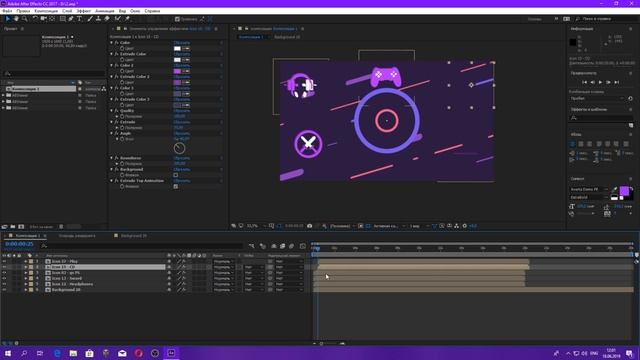Toggle stopwatch for Color property
Viewport: 640px width, 360px height.
point(122,49)
